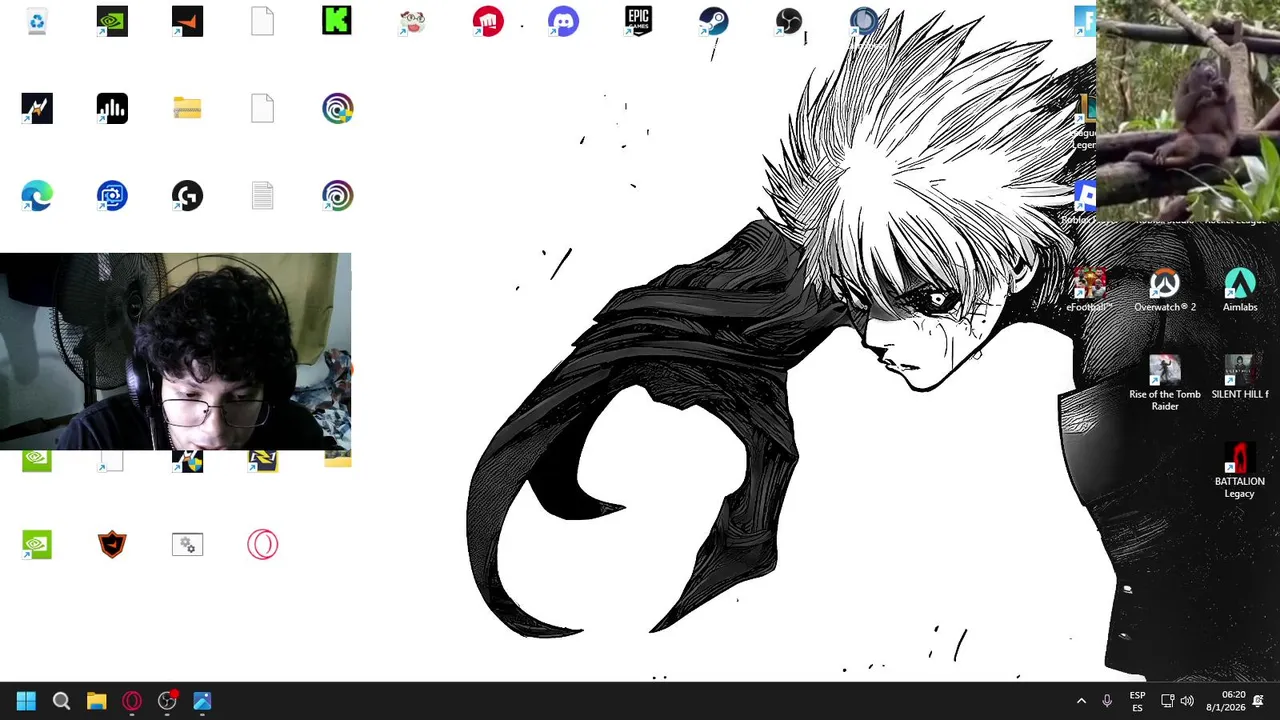This screenshot has height=720, width=1280.
Task: Open the Steam desktop shortcut
Action: 713,21
